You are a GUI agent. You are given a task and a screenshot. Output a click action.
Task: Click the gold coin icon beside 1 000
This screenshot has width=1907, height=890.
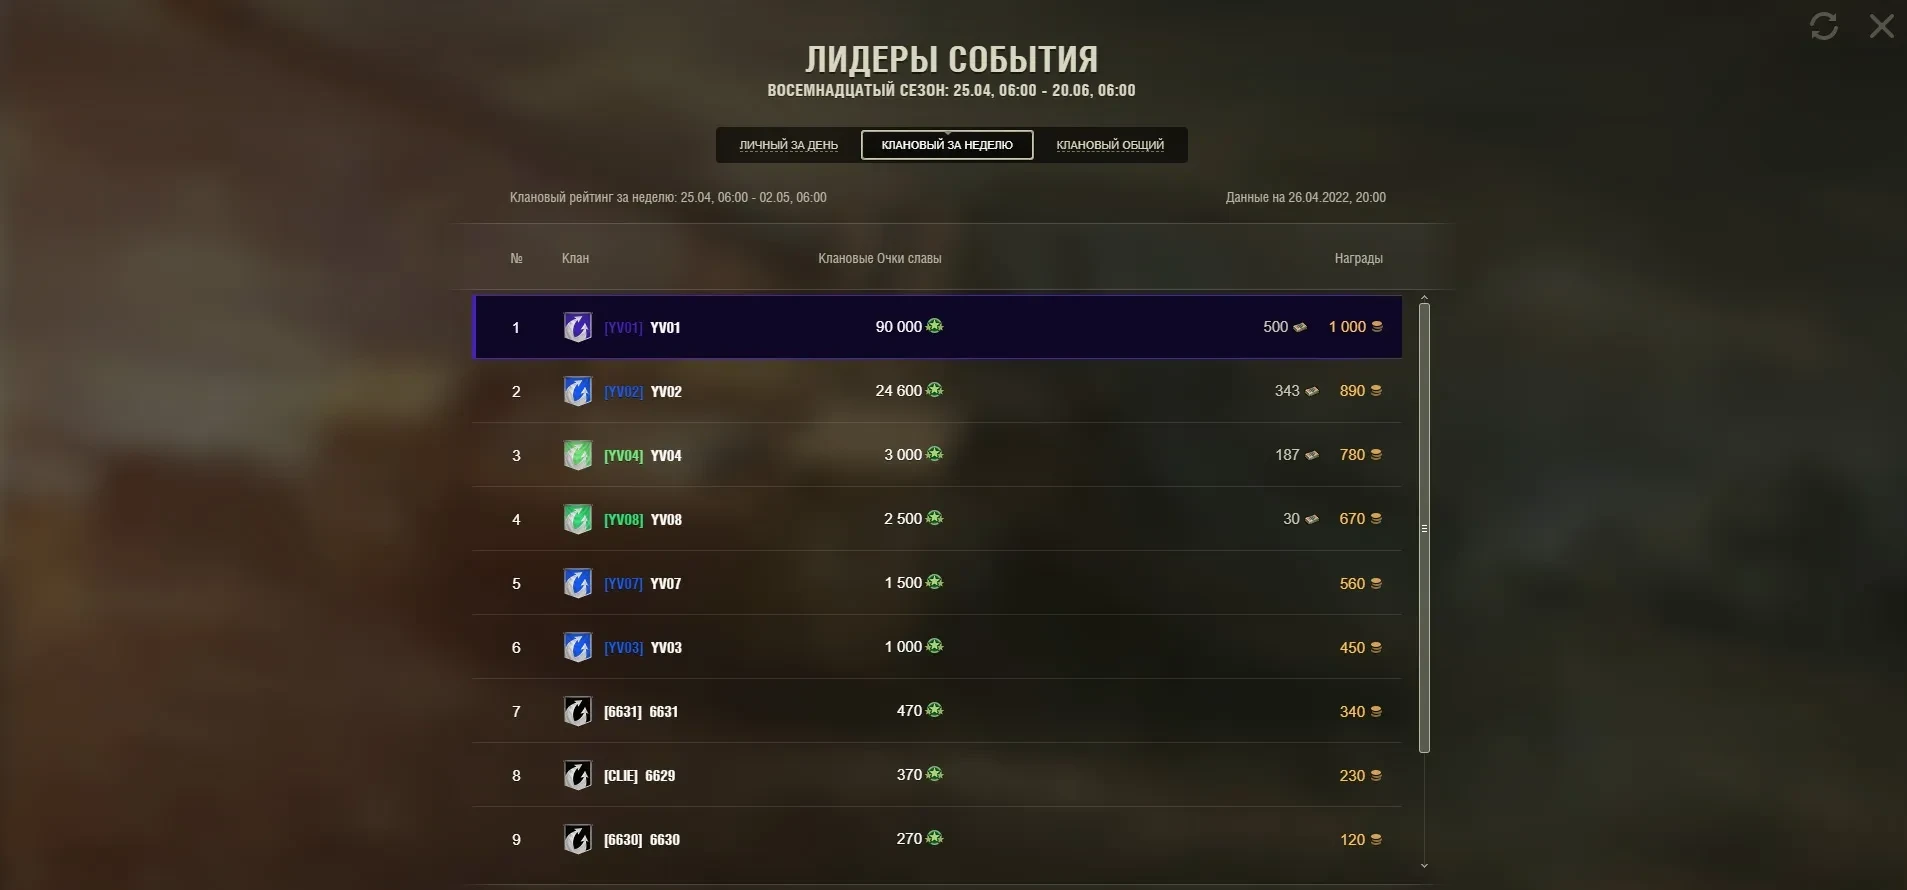pyautogui.click(x=1377, y=327)
